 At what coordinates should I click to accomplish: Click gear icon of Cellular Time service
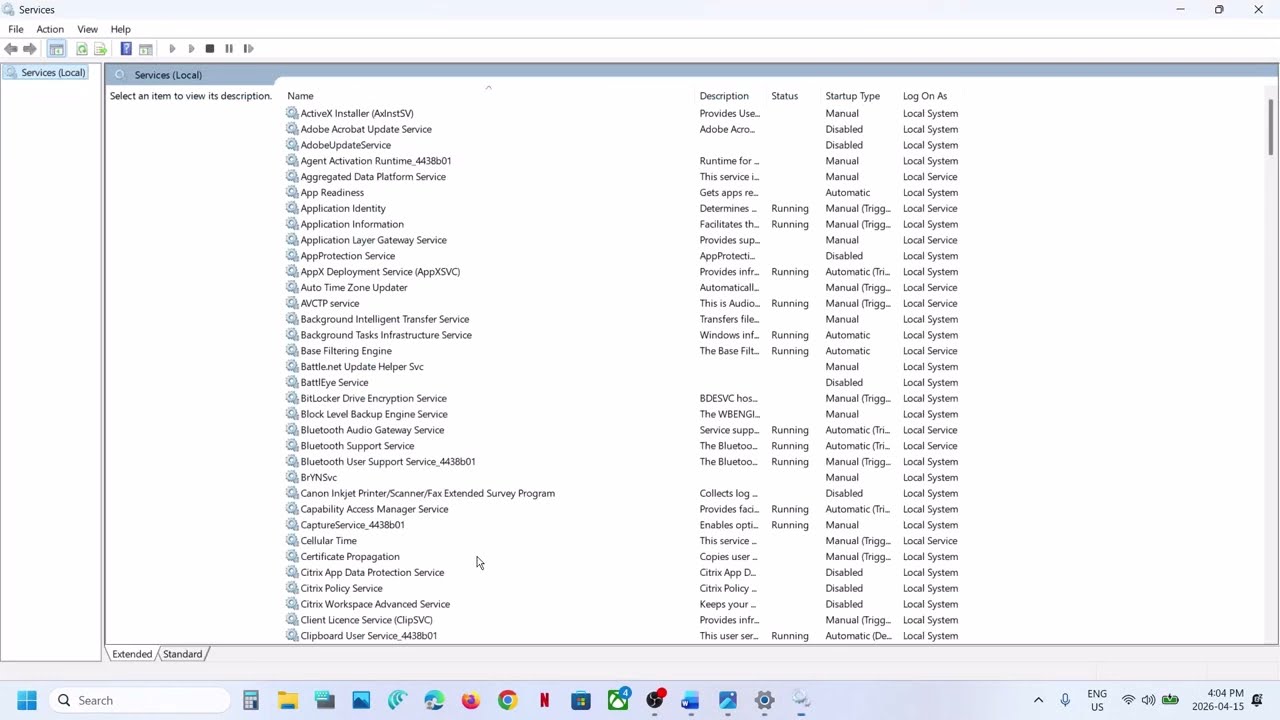(292, 541)
